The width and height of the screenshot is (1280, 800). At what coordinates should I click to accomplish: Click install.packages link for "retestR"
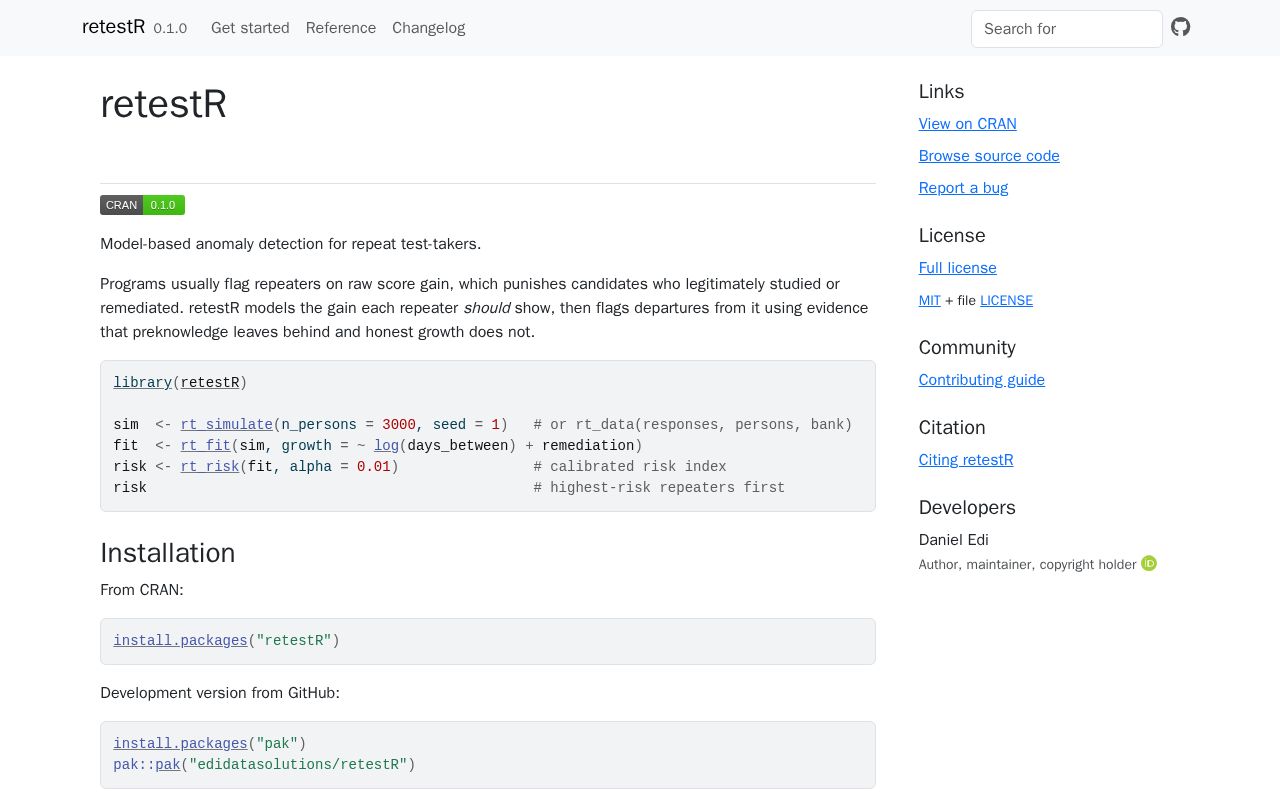(x=180, y=641)
